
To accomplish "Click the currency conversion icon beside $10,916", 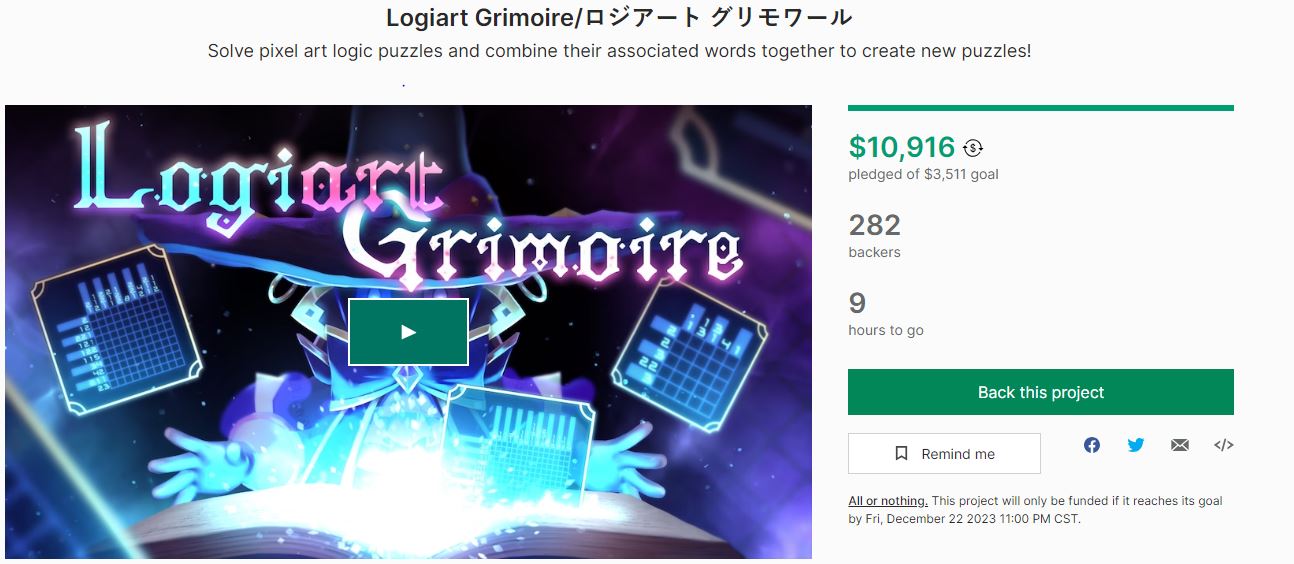I will (x=973, y=148).
